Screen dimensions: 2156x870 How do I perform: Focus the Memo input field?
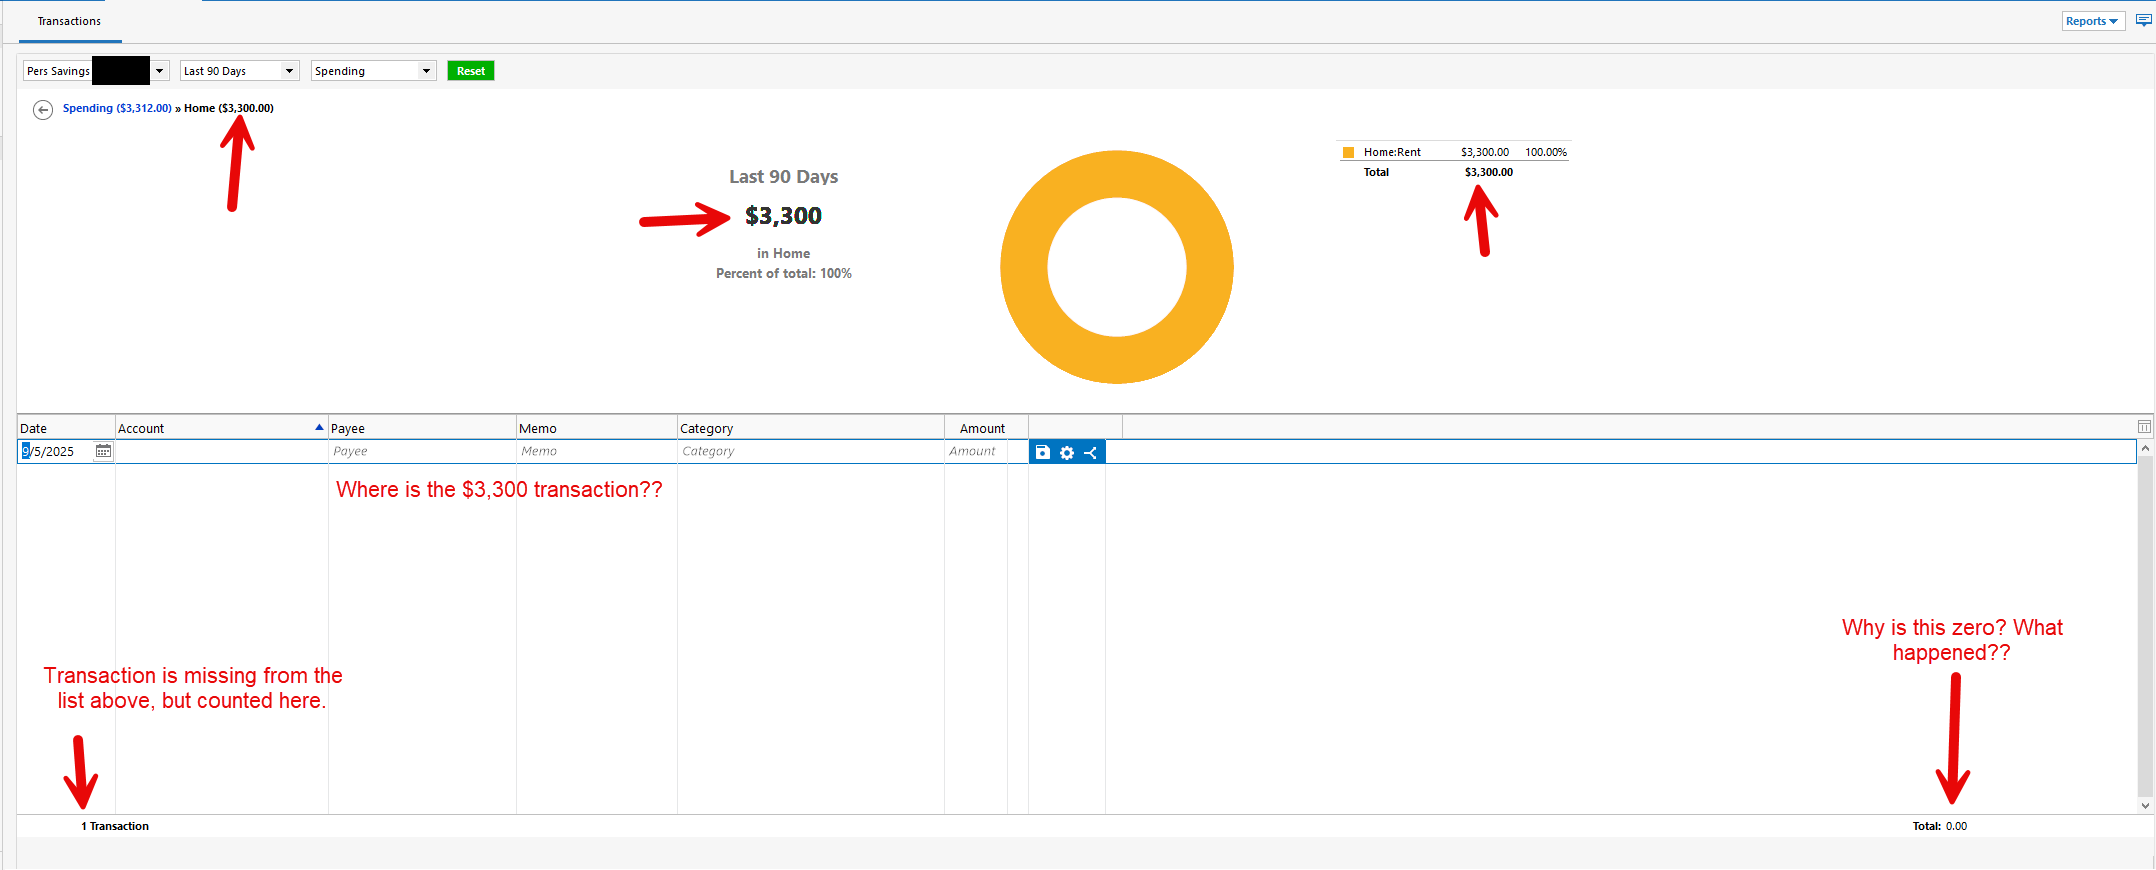(x=596, y=452)
